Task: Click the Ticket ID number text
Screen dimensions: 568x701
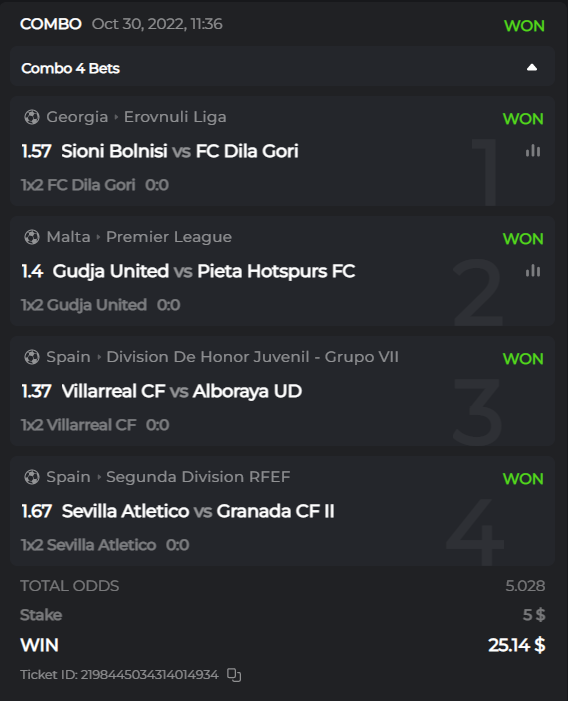Action: coord(149,674)
